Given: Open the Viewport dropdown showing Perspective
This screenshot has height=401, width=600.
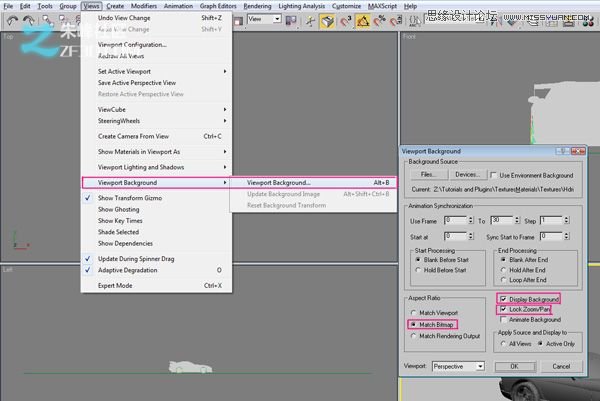Looking at the screenshot, I should pos(459,366).
